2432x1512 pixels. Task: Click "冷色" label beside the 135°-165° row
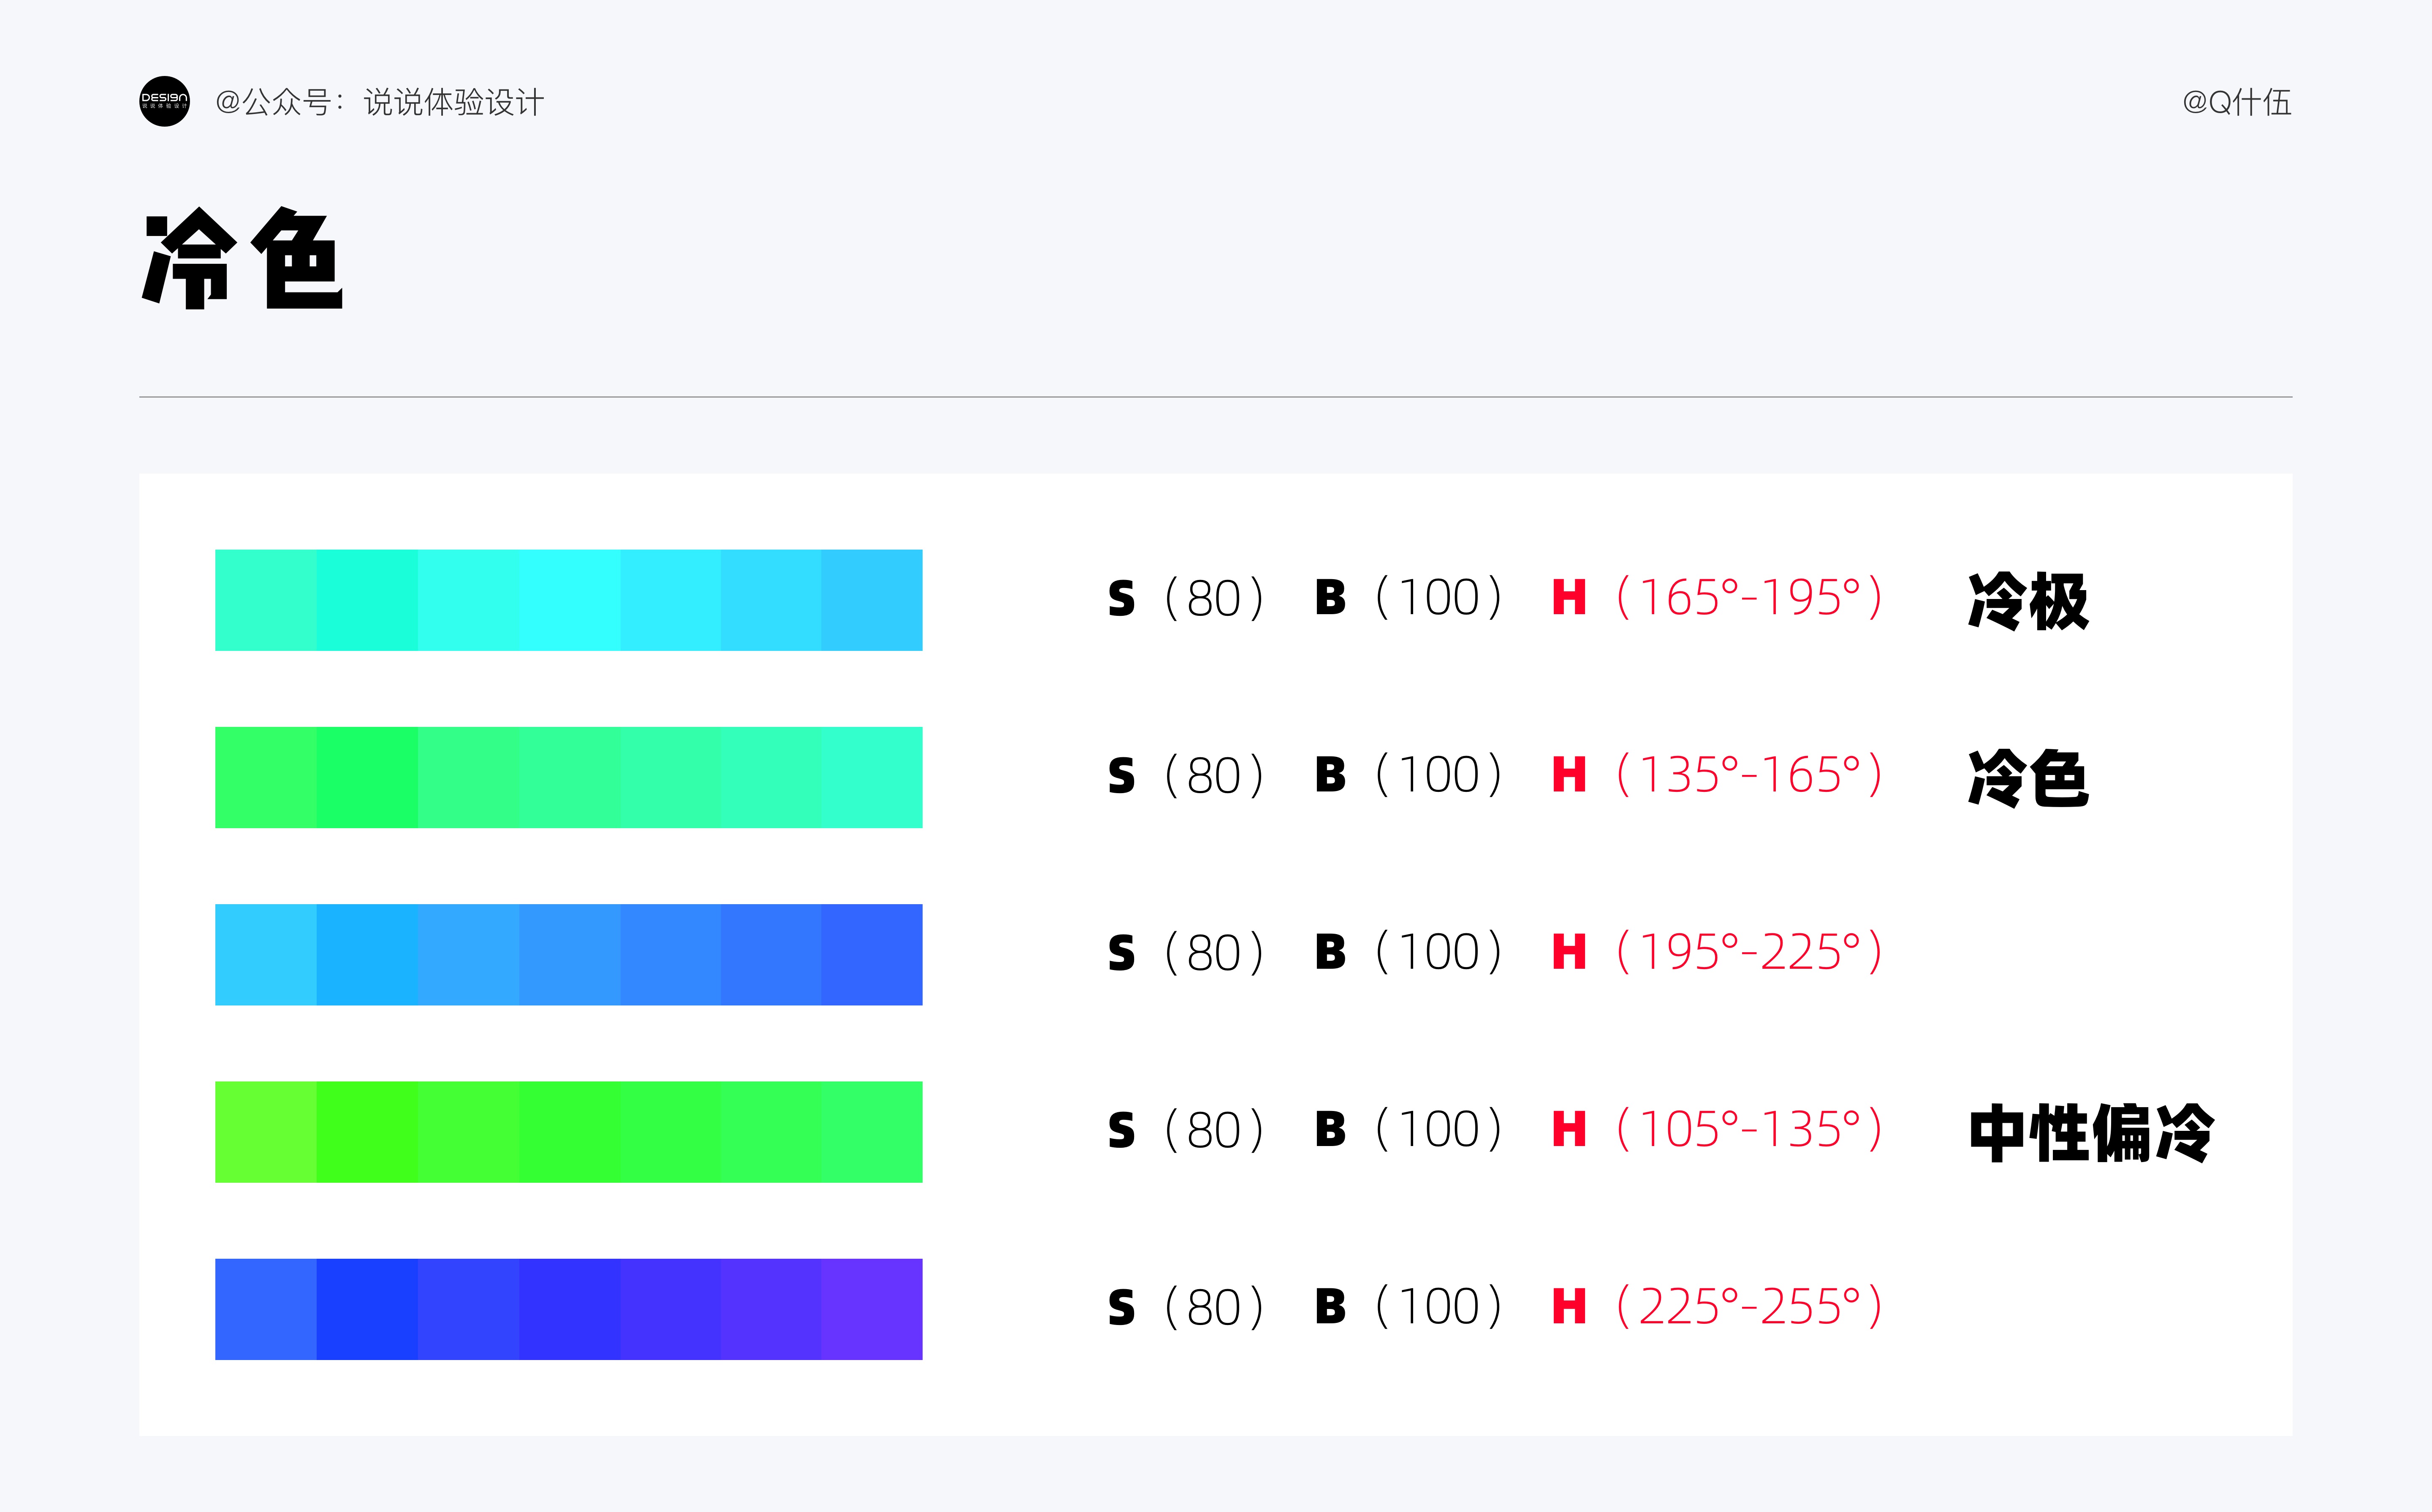[2028, 778]
